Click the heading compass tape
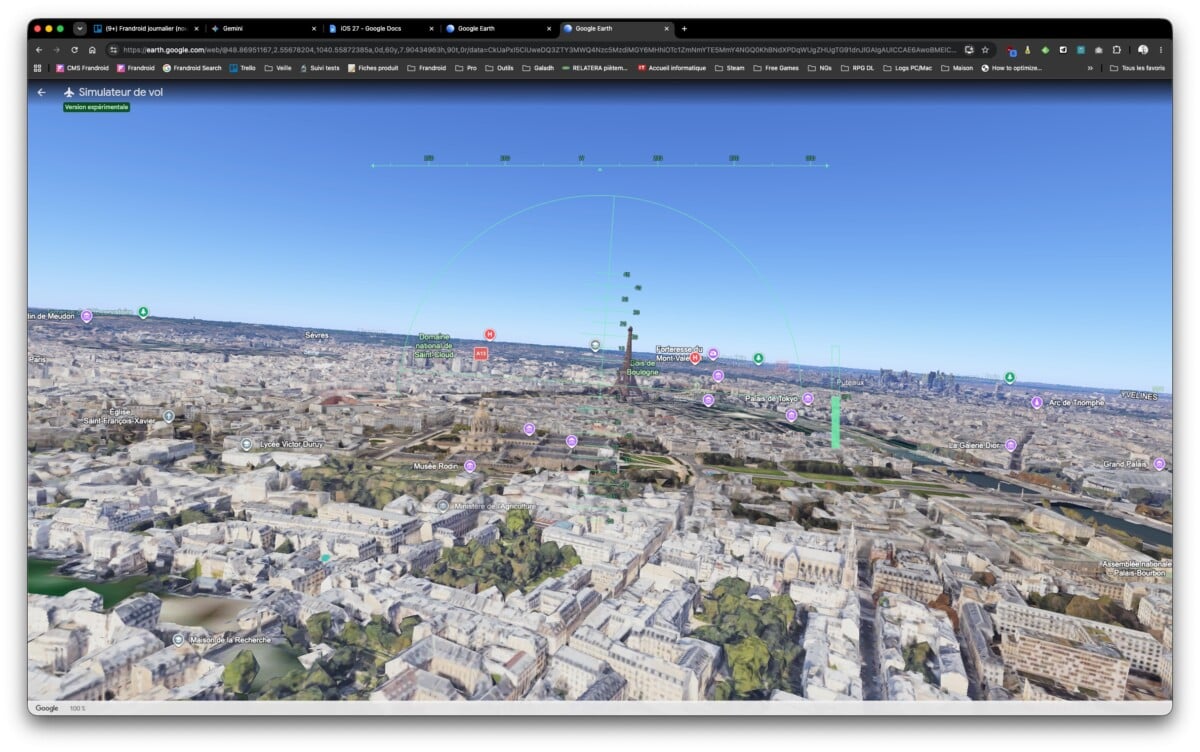Image resolution: width=1200 pixels, height=752 pixels. pos(600,162)
